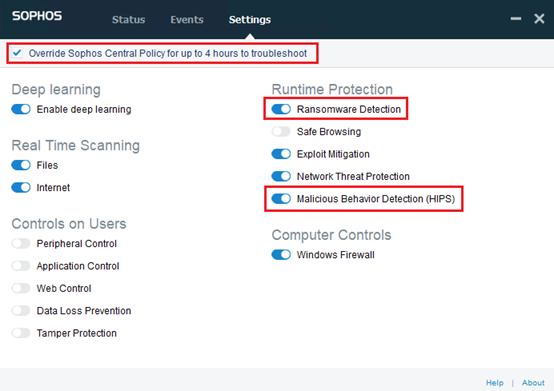554x391 pixels.
Task: Close the Sophos window
Action: tap(539, 18)
